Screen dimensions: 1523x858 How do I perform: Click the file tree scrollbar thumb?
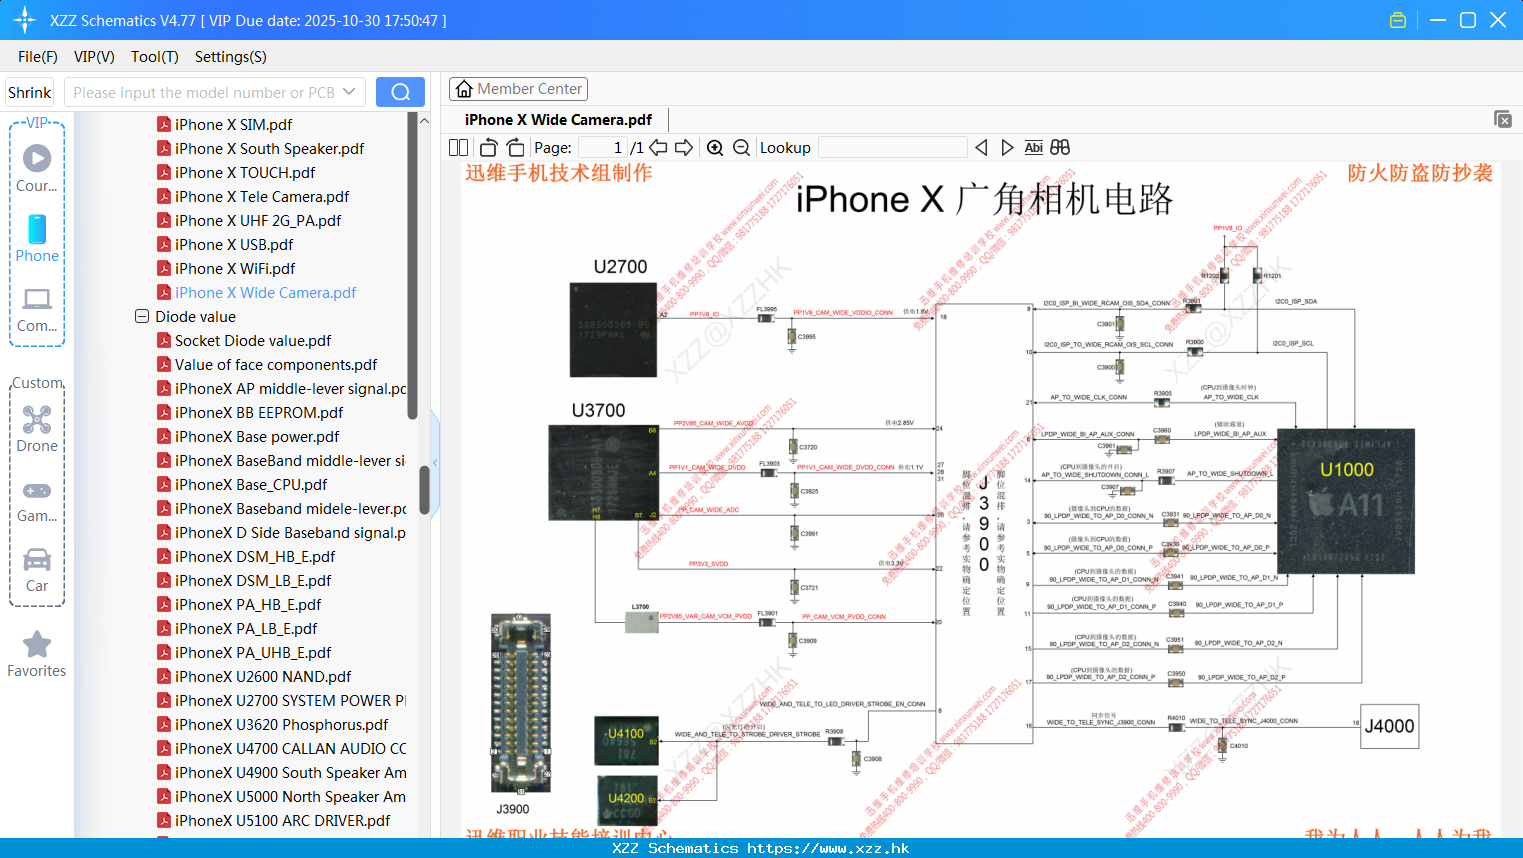tap(424, 489)
